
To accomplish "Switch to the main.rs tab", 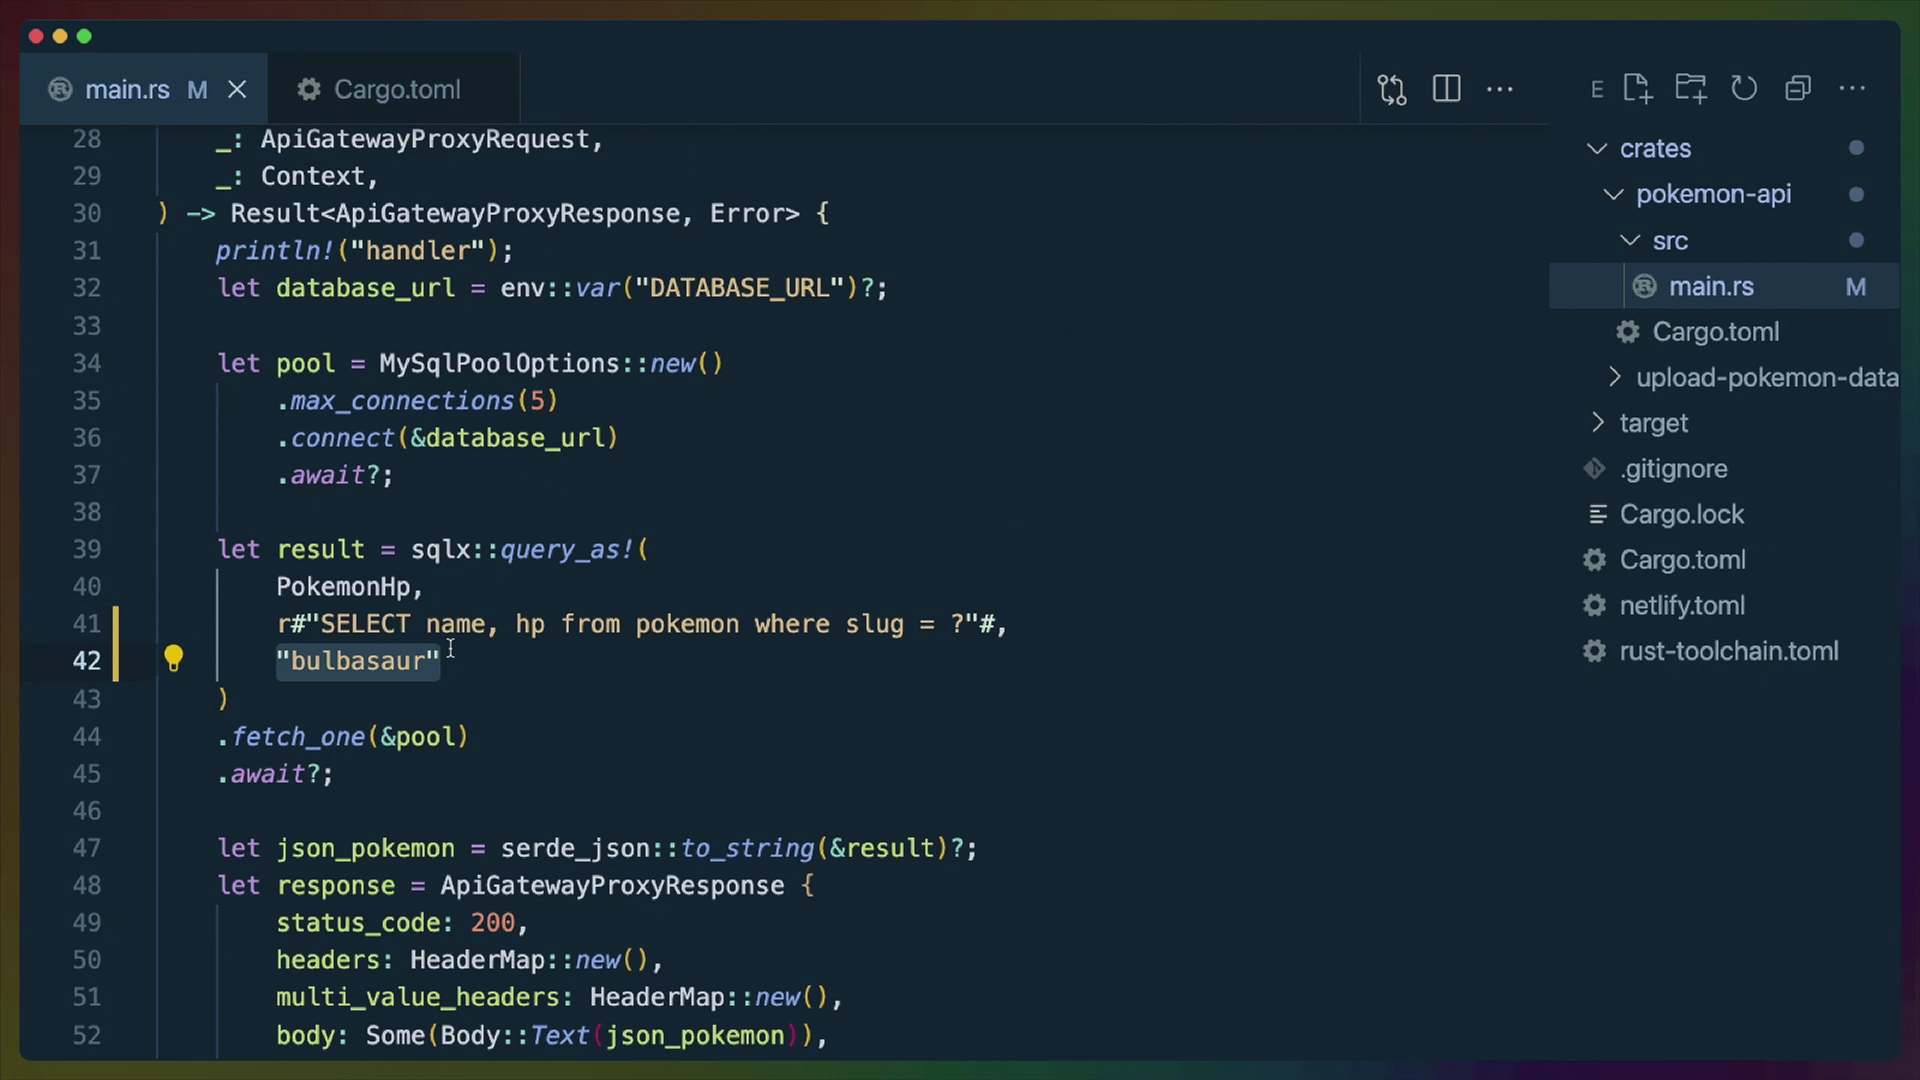I will pyautogui.click(x=144, y=90).
